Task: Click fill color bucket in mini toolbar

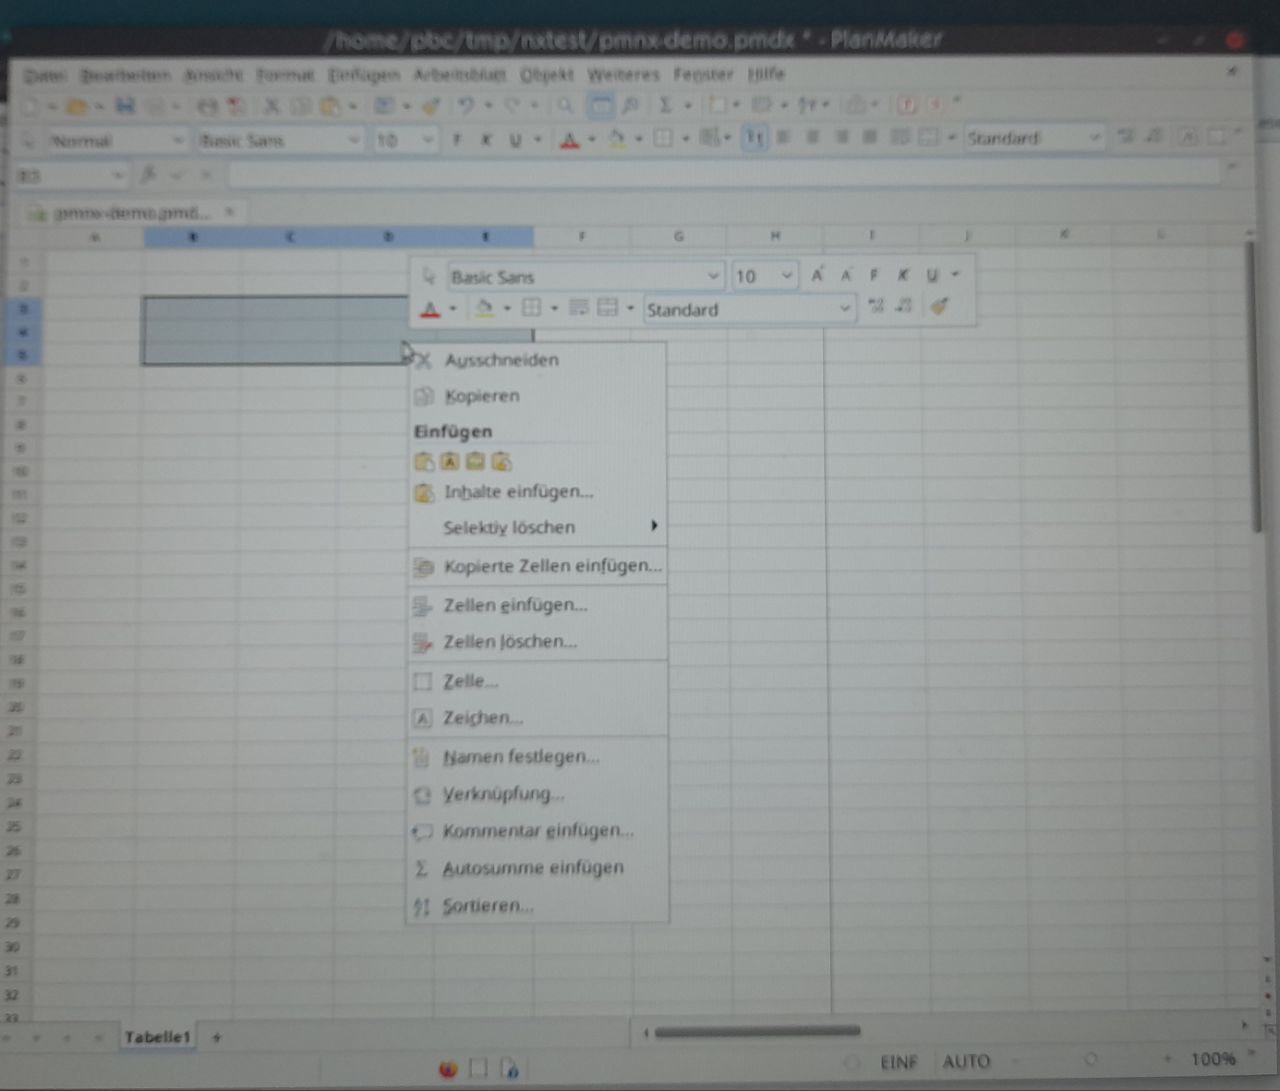Action: [484, 309]
